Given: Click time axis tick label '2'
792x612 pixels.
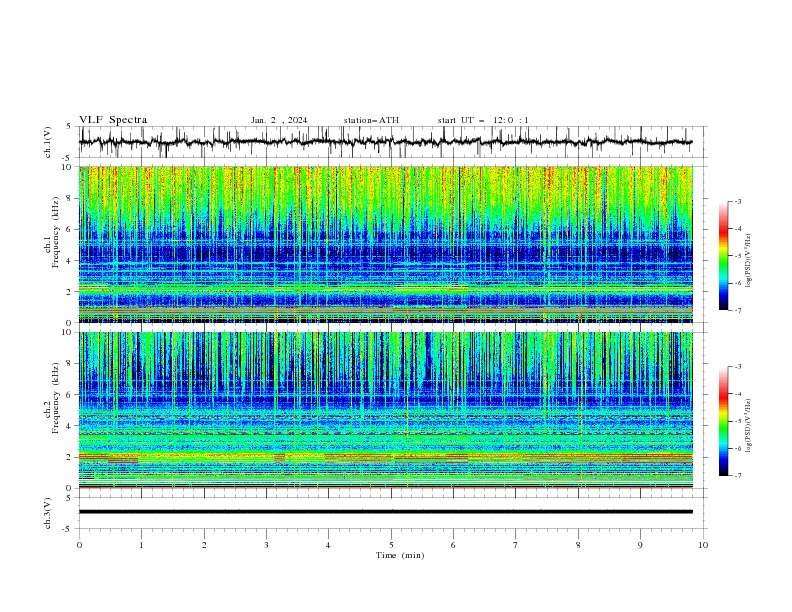Looking at the screenshot, I should click(x=204, y=545).
